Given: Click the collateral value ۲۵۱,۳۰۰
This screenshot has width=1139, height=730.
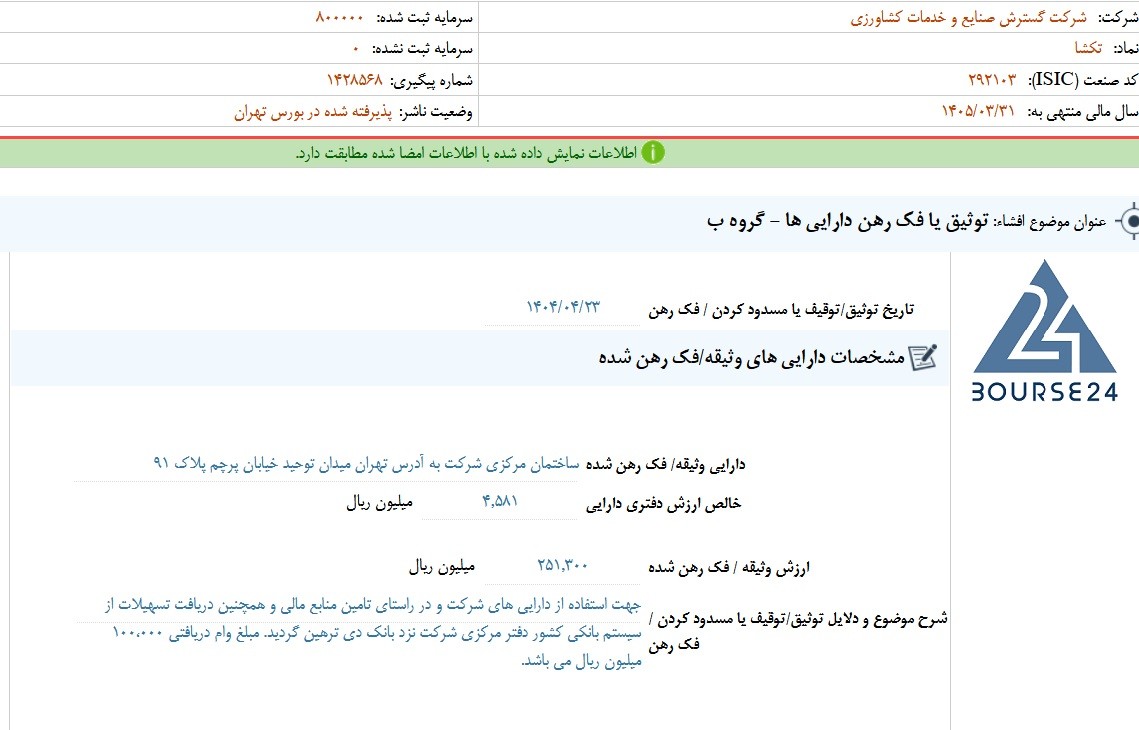Looking at the screenshot, I should click(563, 565).
